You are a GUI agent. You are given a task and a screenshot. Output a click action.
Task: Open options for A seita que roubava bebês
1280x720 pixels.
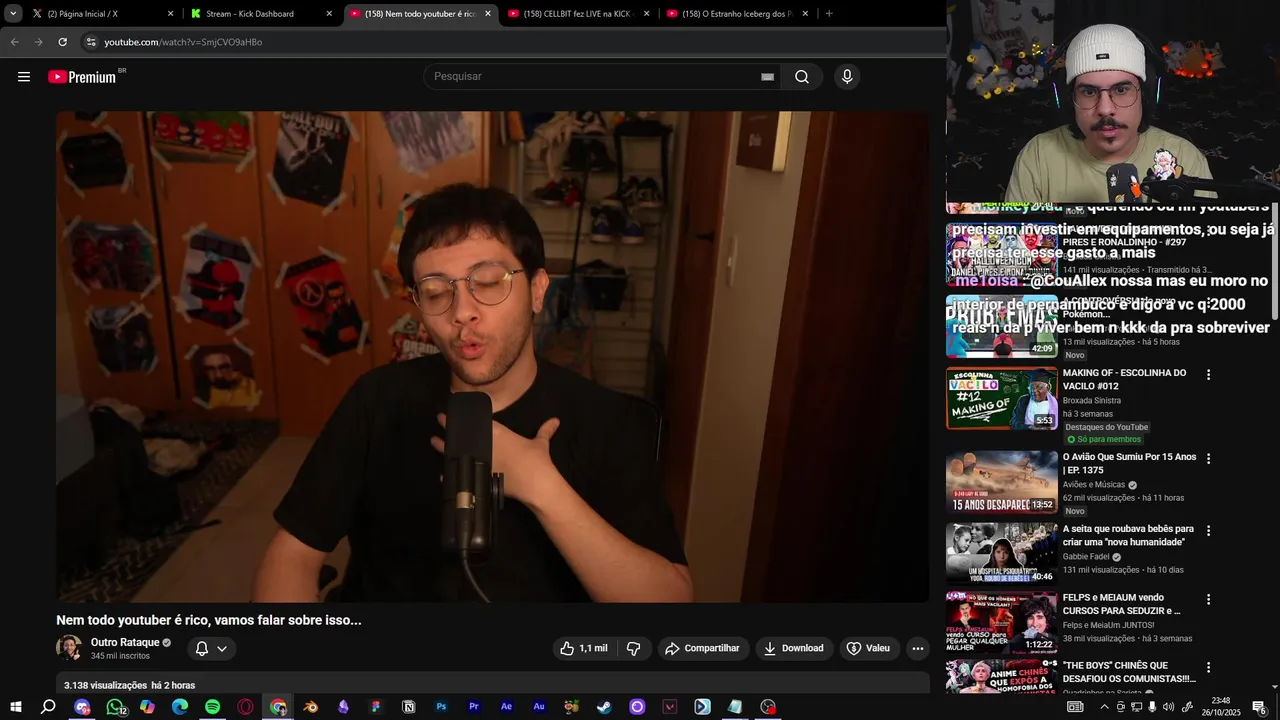coord(1208,531)
